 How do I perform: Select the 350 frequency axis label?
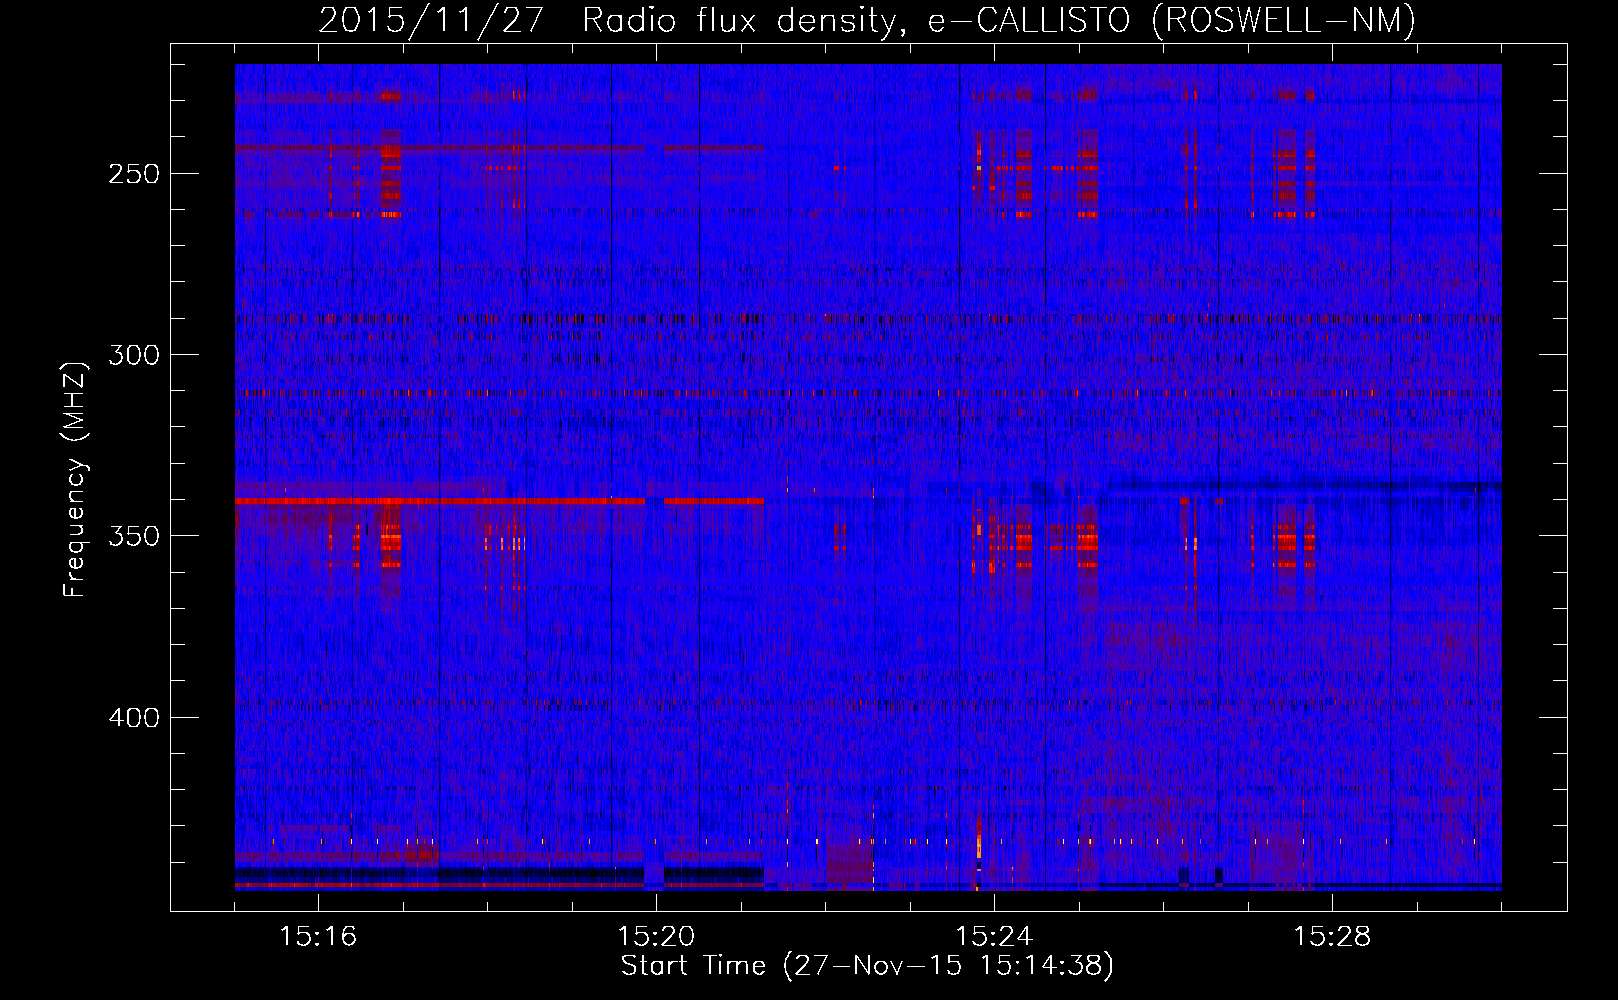(133, 537)
